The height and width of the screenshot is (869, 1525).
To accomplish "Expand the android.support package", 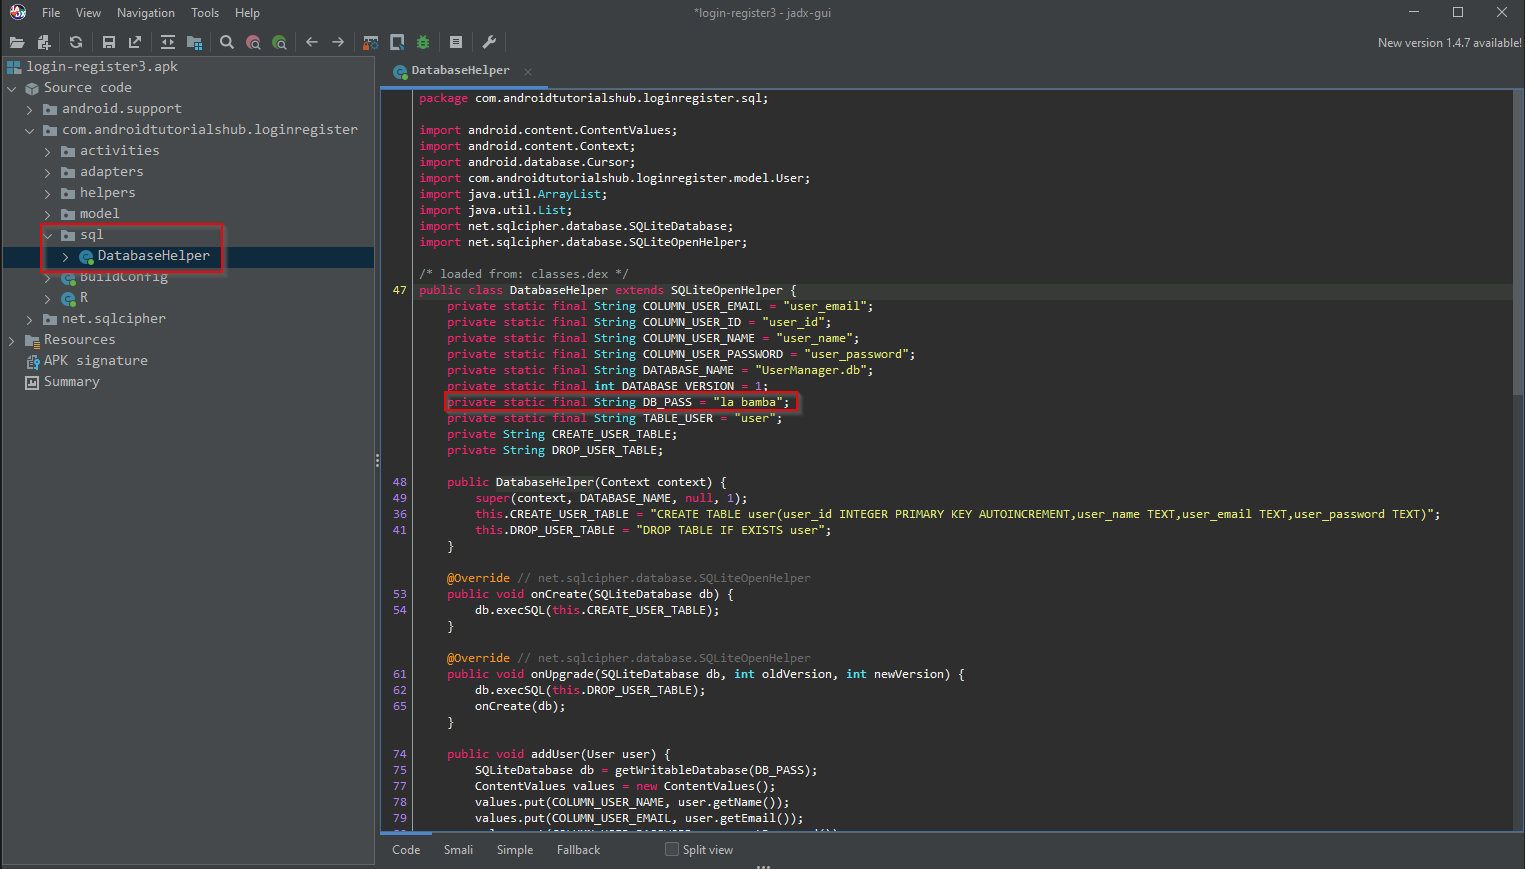I will click(x=29, y=109).
